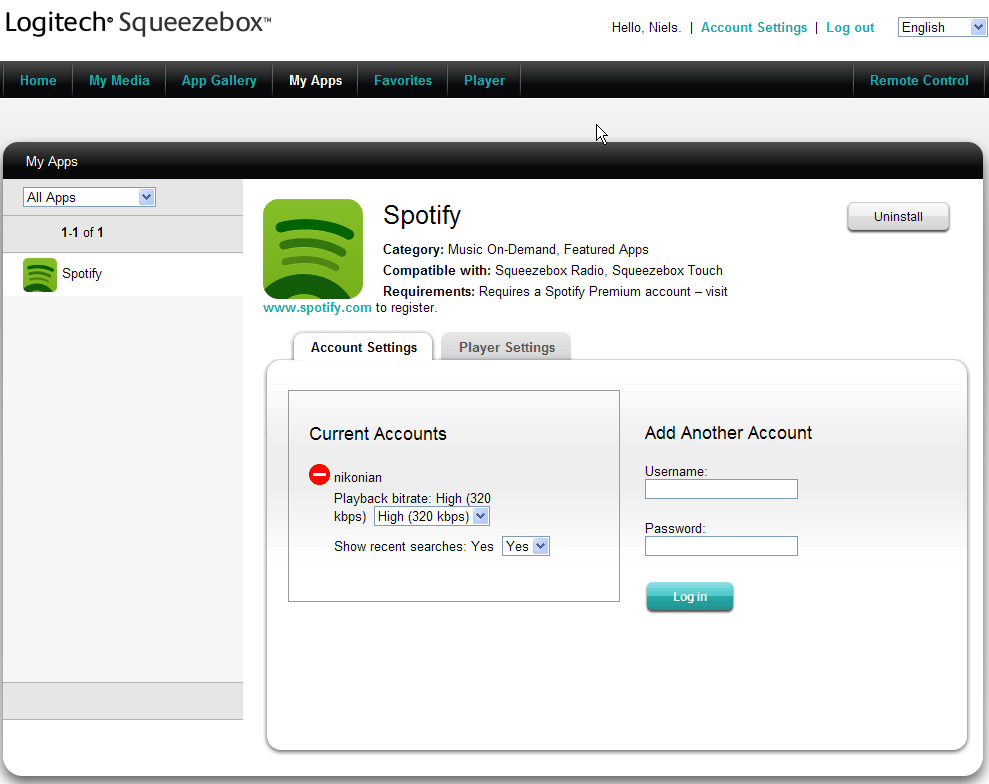This screenshot has height=784, width=989.
Task: Click the Log in button
Action: click(690, 597)
